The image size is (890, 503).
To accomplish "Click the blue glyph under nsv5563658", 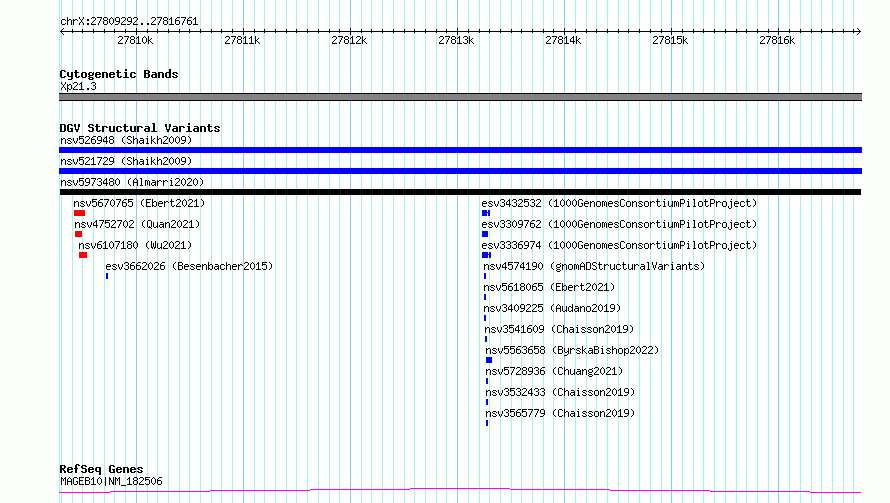I will click(x=489, y=360).
